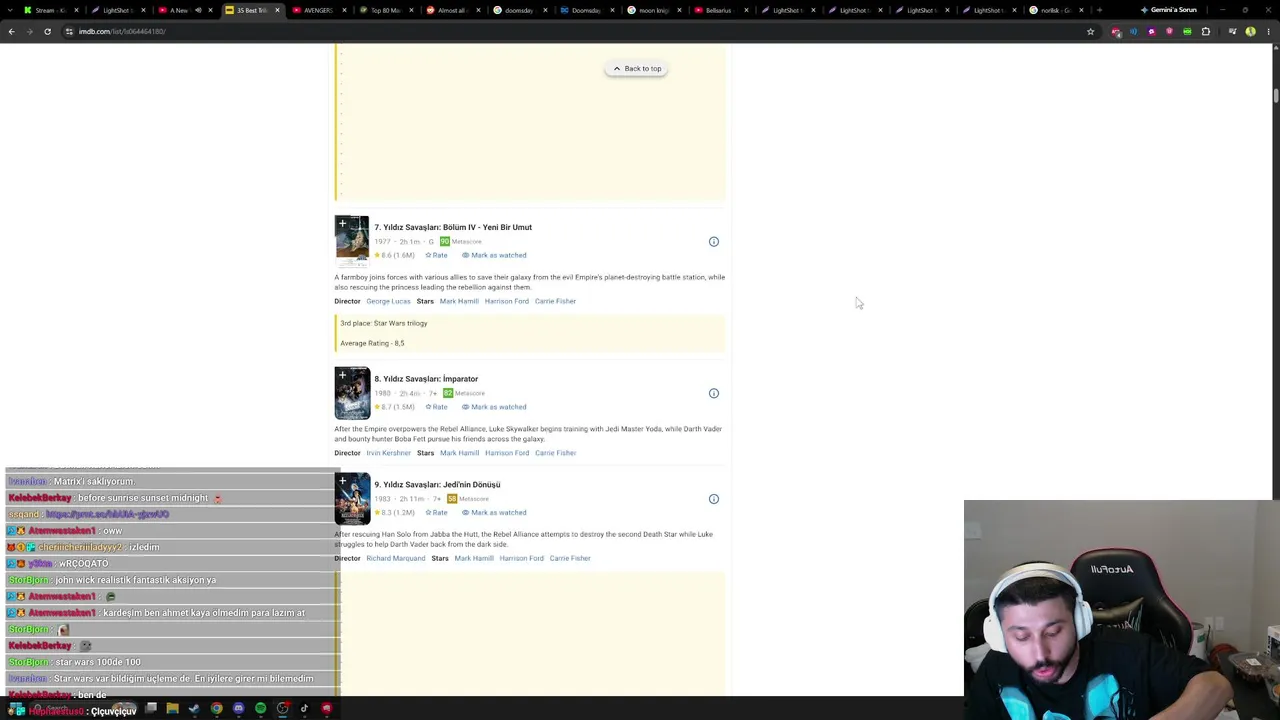Open Bölüm IV - Yeni Bir Umut poster
The width and height of the screenshot is (1280, 720).
352,242
